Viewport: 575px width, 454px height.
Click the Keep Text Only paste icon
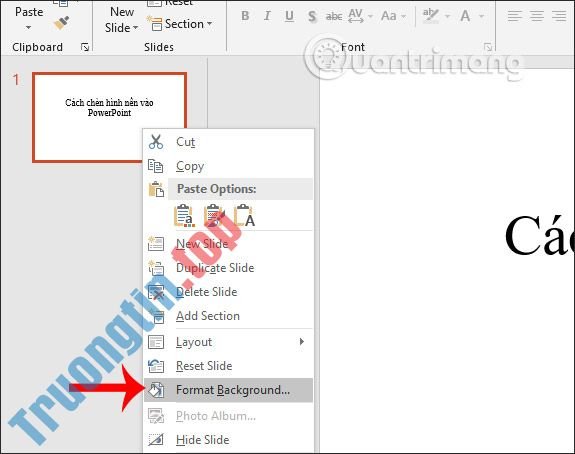click(x=244, y=215)
